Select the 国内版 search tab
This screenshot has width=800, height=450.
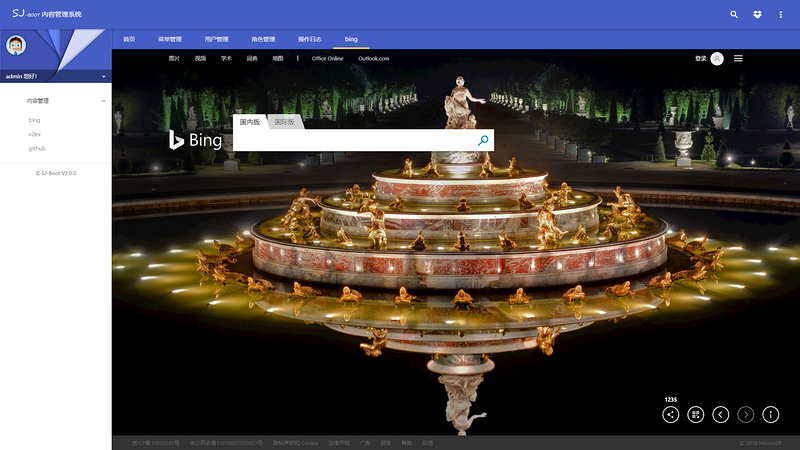250,122
